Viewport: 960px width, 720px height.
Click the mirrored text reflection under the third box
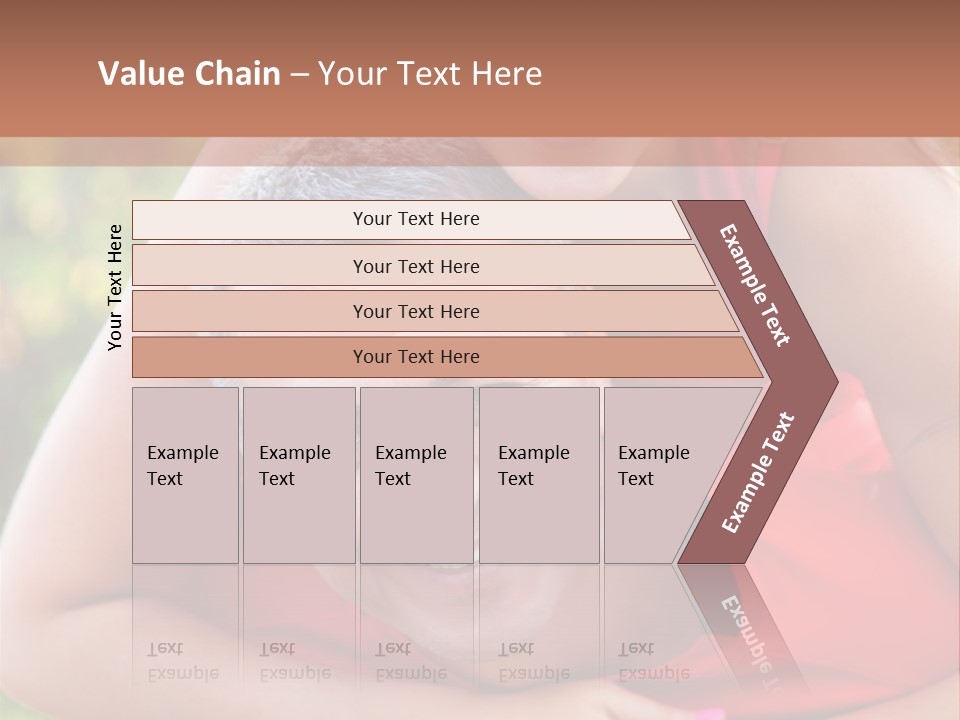pyautogui.click(x=410, y=660)
